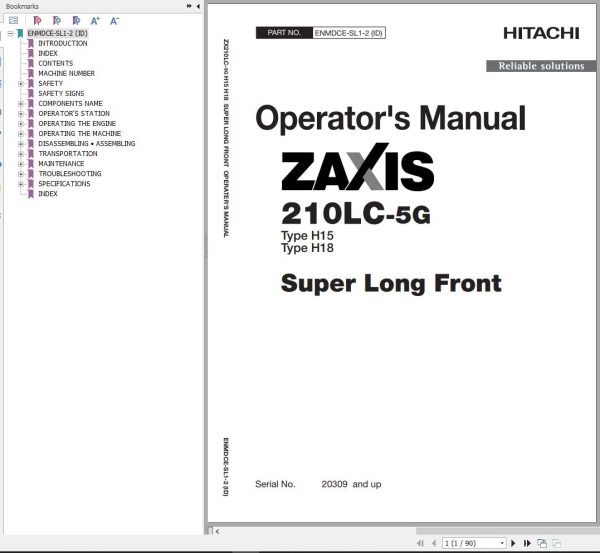Click the Operator's Manual title text
This screenshot has width=600, height=553.
[x=390, y=118]
